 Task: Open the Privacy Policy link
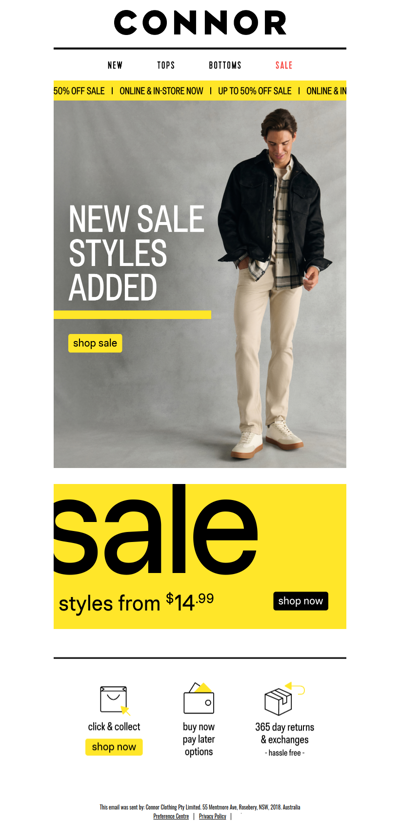212,817
